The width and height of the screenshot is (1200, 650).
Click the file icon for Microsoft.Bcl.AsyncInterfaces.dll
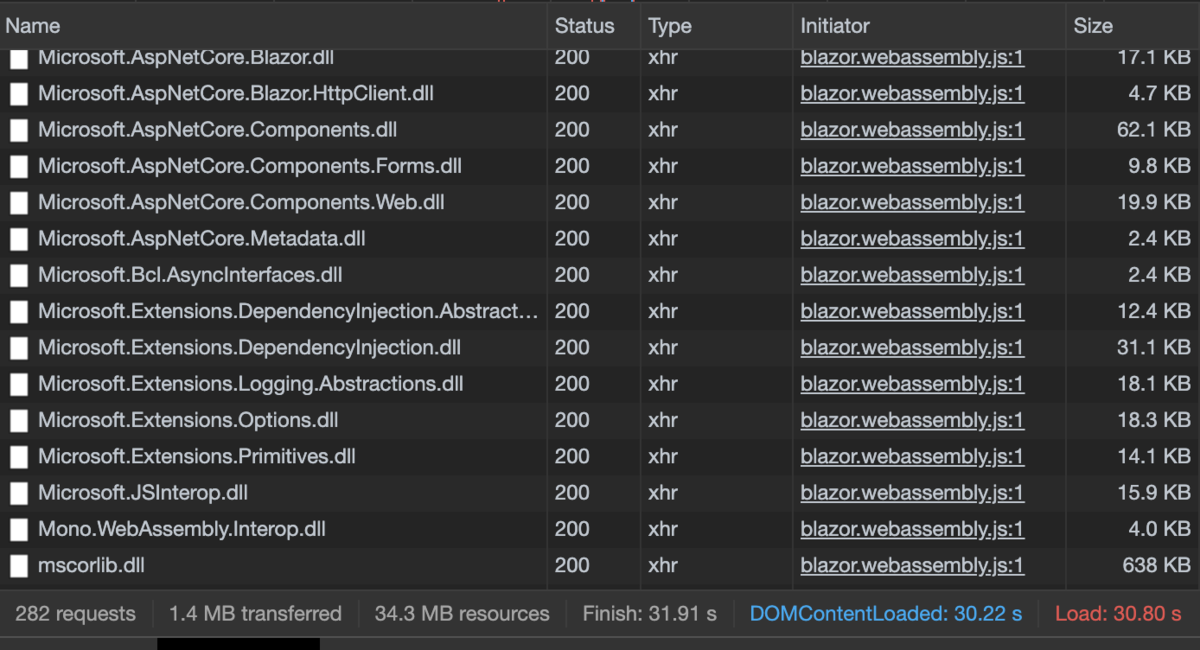[19, 275]
